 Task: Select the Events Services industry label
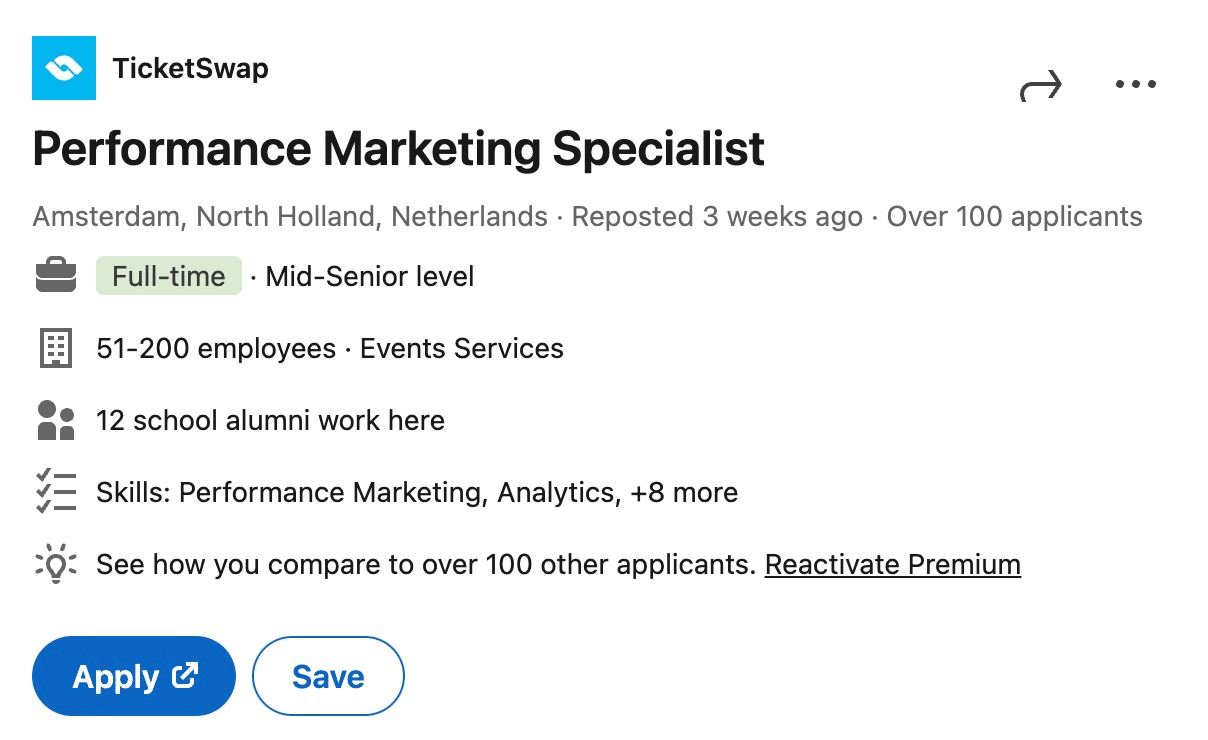pos(462,348)
